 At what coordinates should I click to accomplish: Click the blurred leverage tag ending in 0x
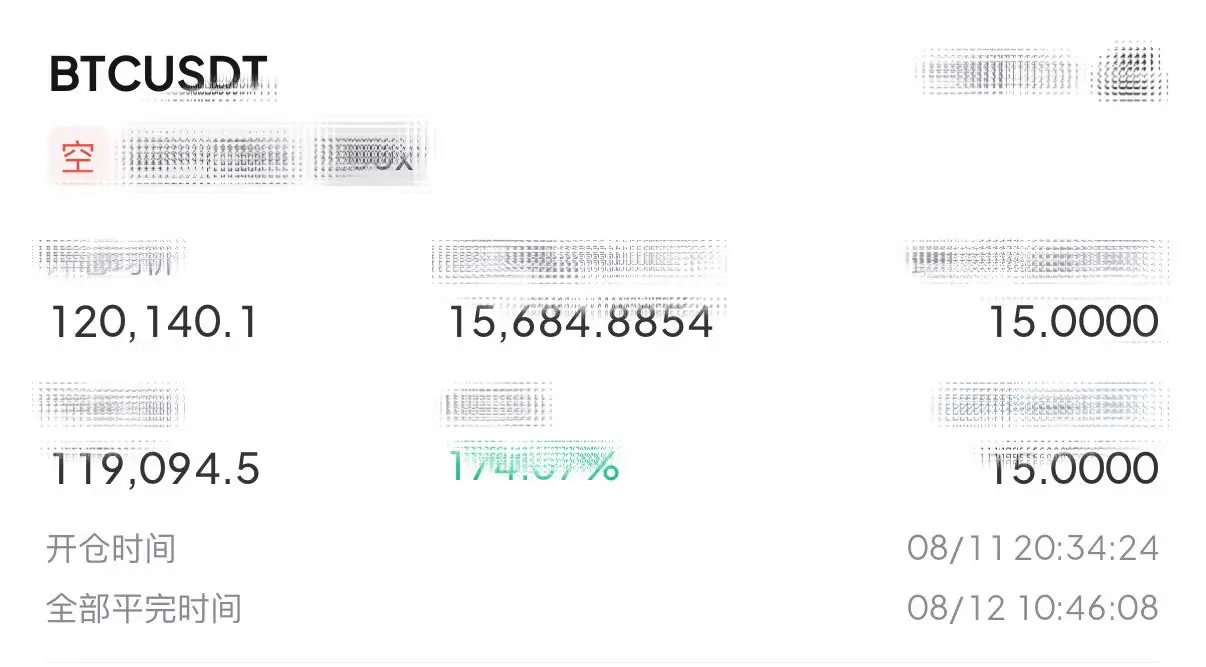pos(367,156)
